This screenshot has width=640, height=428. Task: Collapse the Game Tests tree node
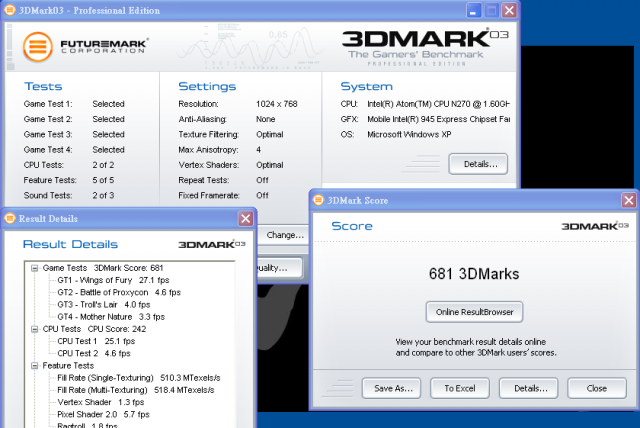click(x=35, y=268)
